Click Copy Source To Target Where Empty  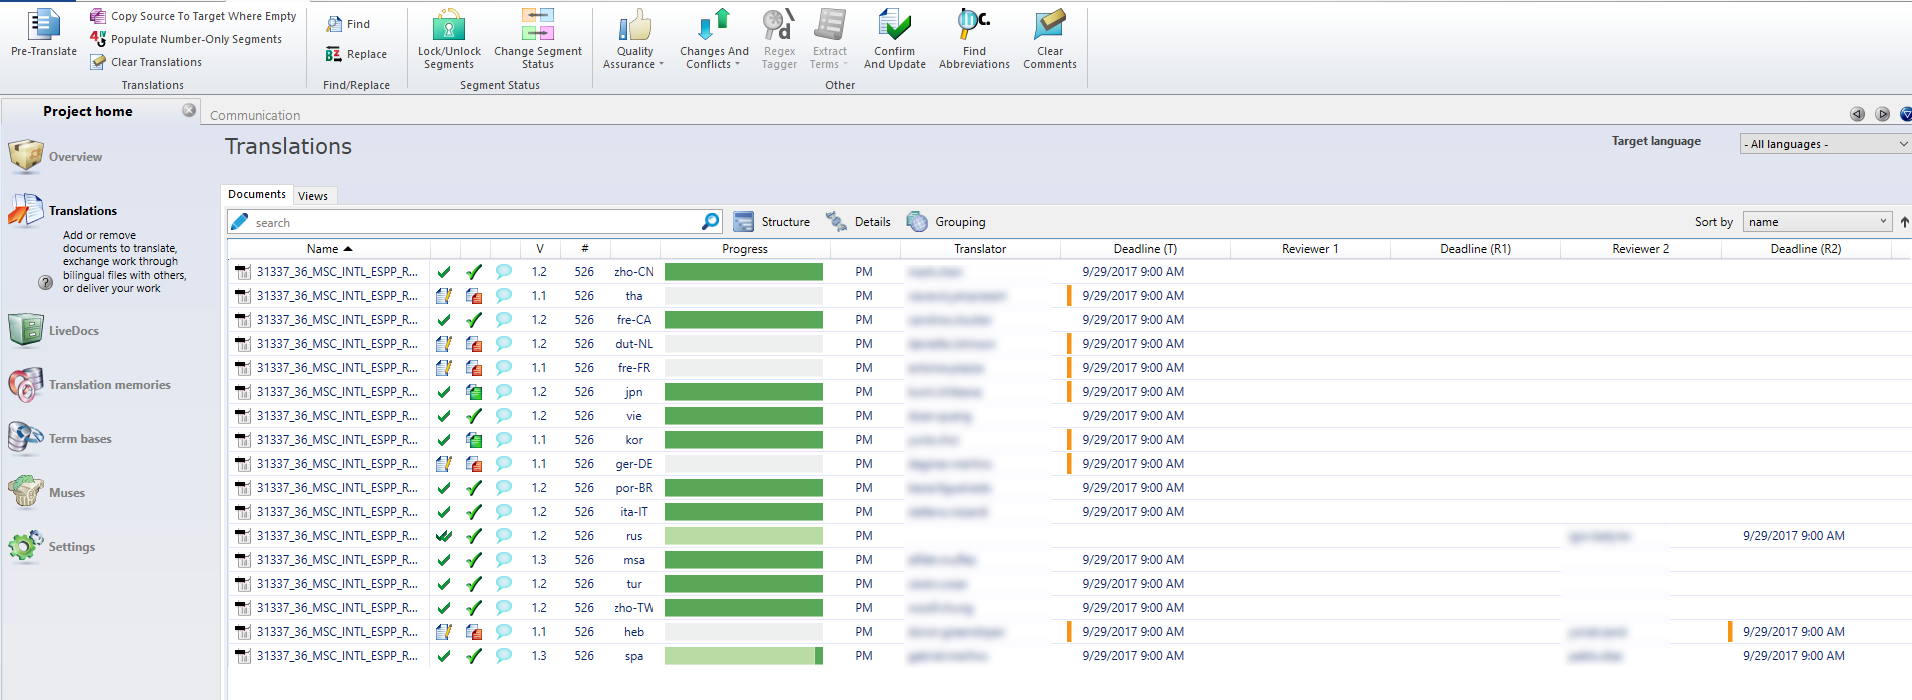pos(203,16)
